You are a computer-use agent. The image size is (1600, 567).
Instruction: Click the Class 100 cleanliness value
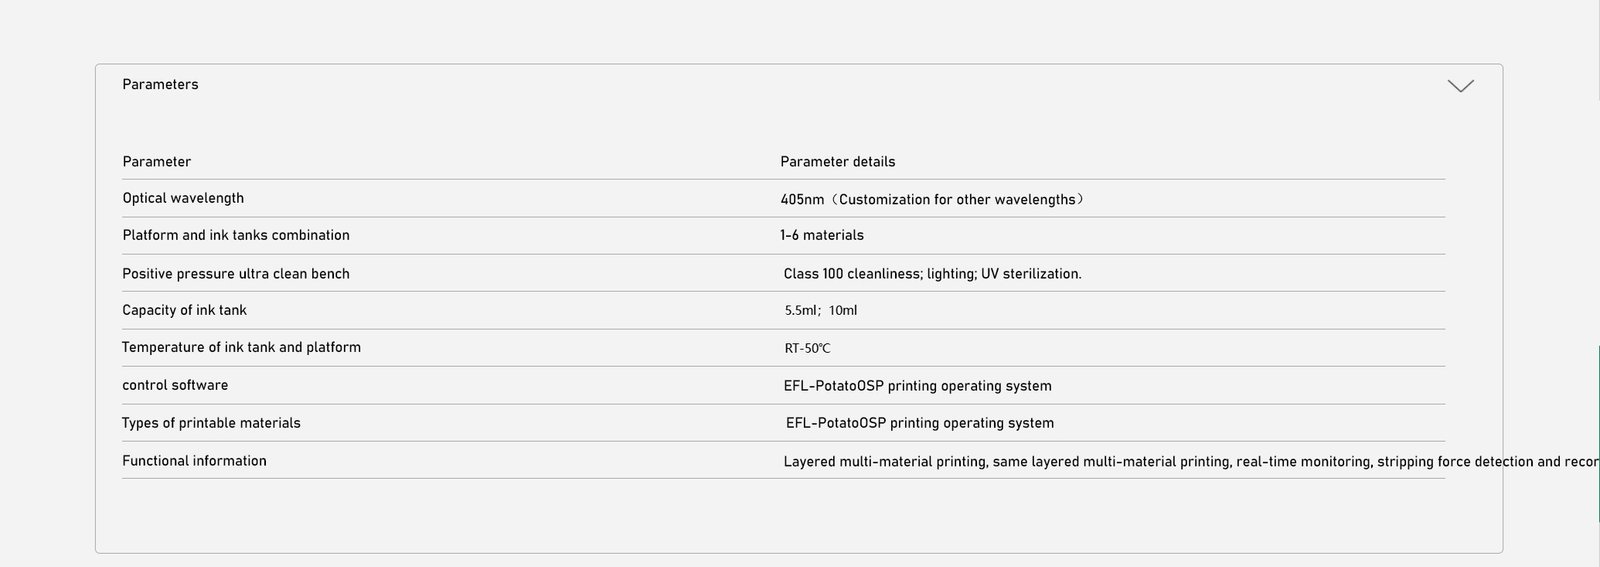click(x=932, y=274)
